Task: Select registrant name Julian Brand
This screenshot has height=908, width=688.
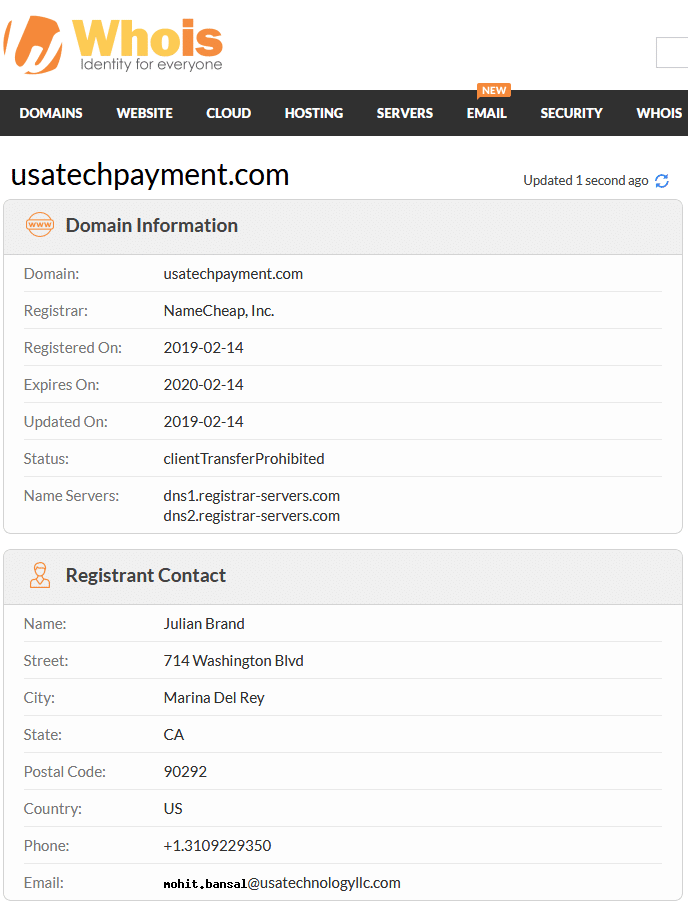Action: tap(204, 624)
